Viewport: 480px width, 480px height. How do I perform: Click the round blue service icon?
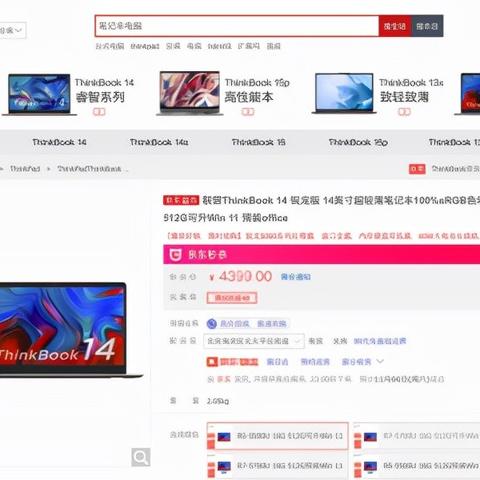[x=212, y=324]
